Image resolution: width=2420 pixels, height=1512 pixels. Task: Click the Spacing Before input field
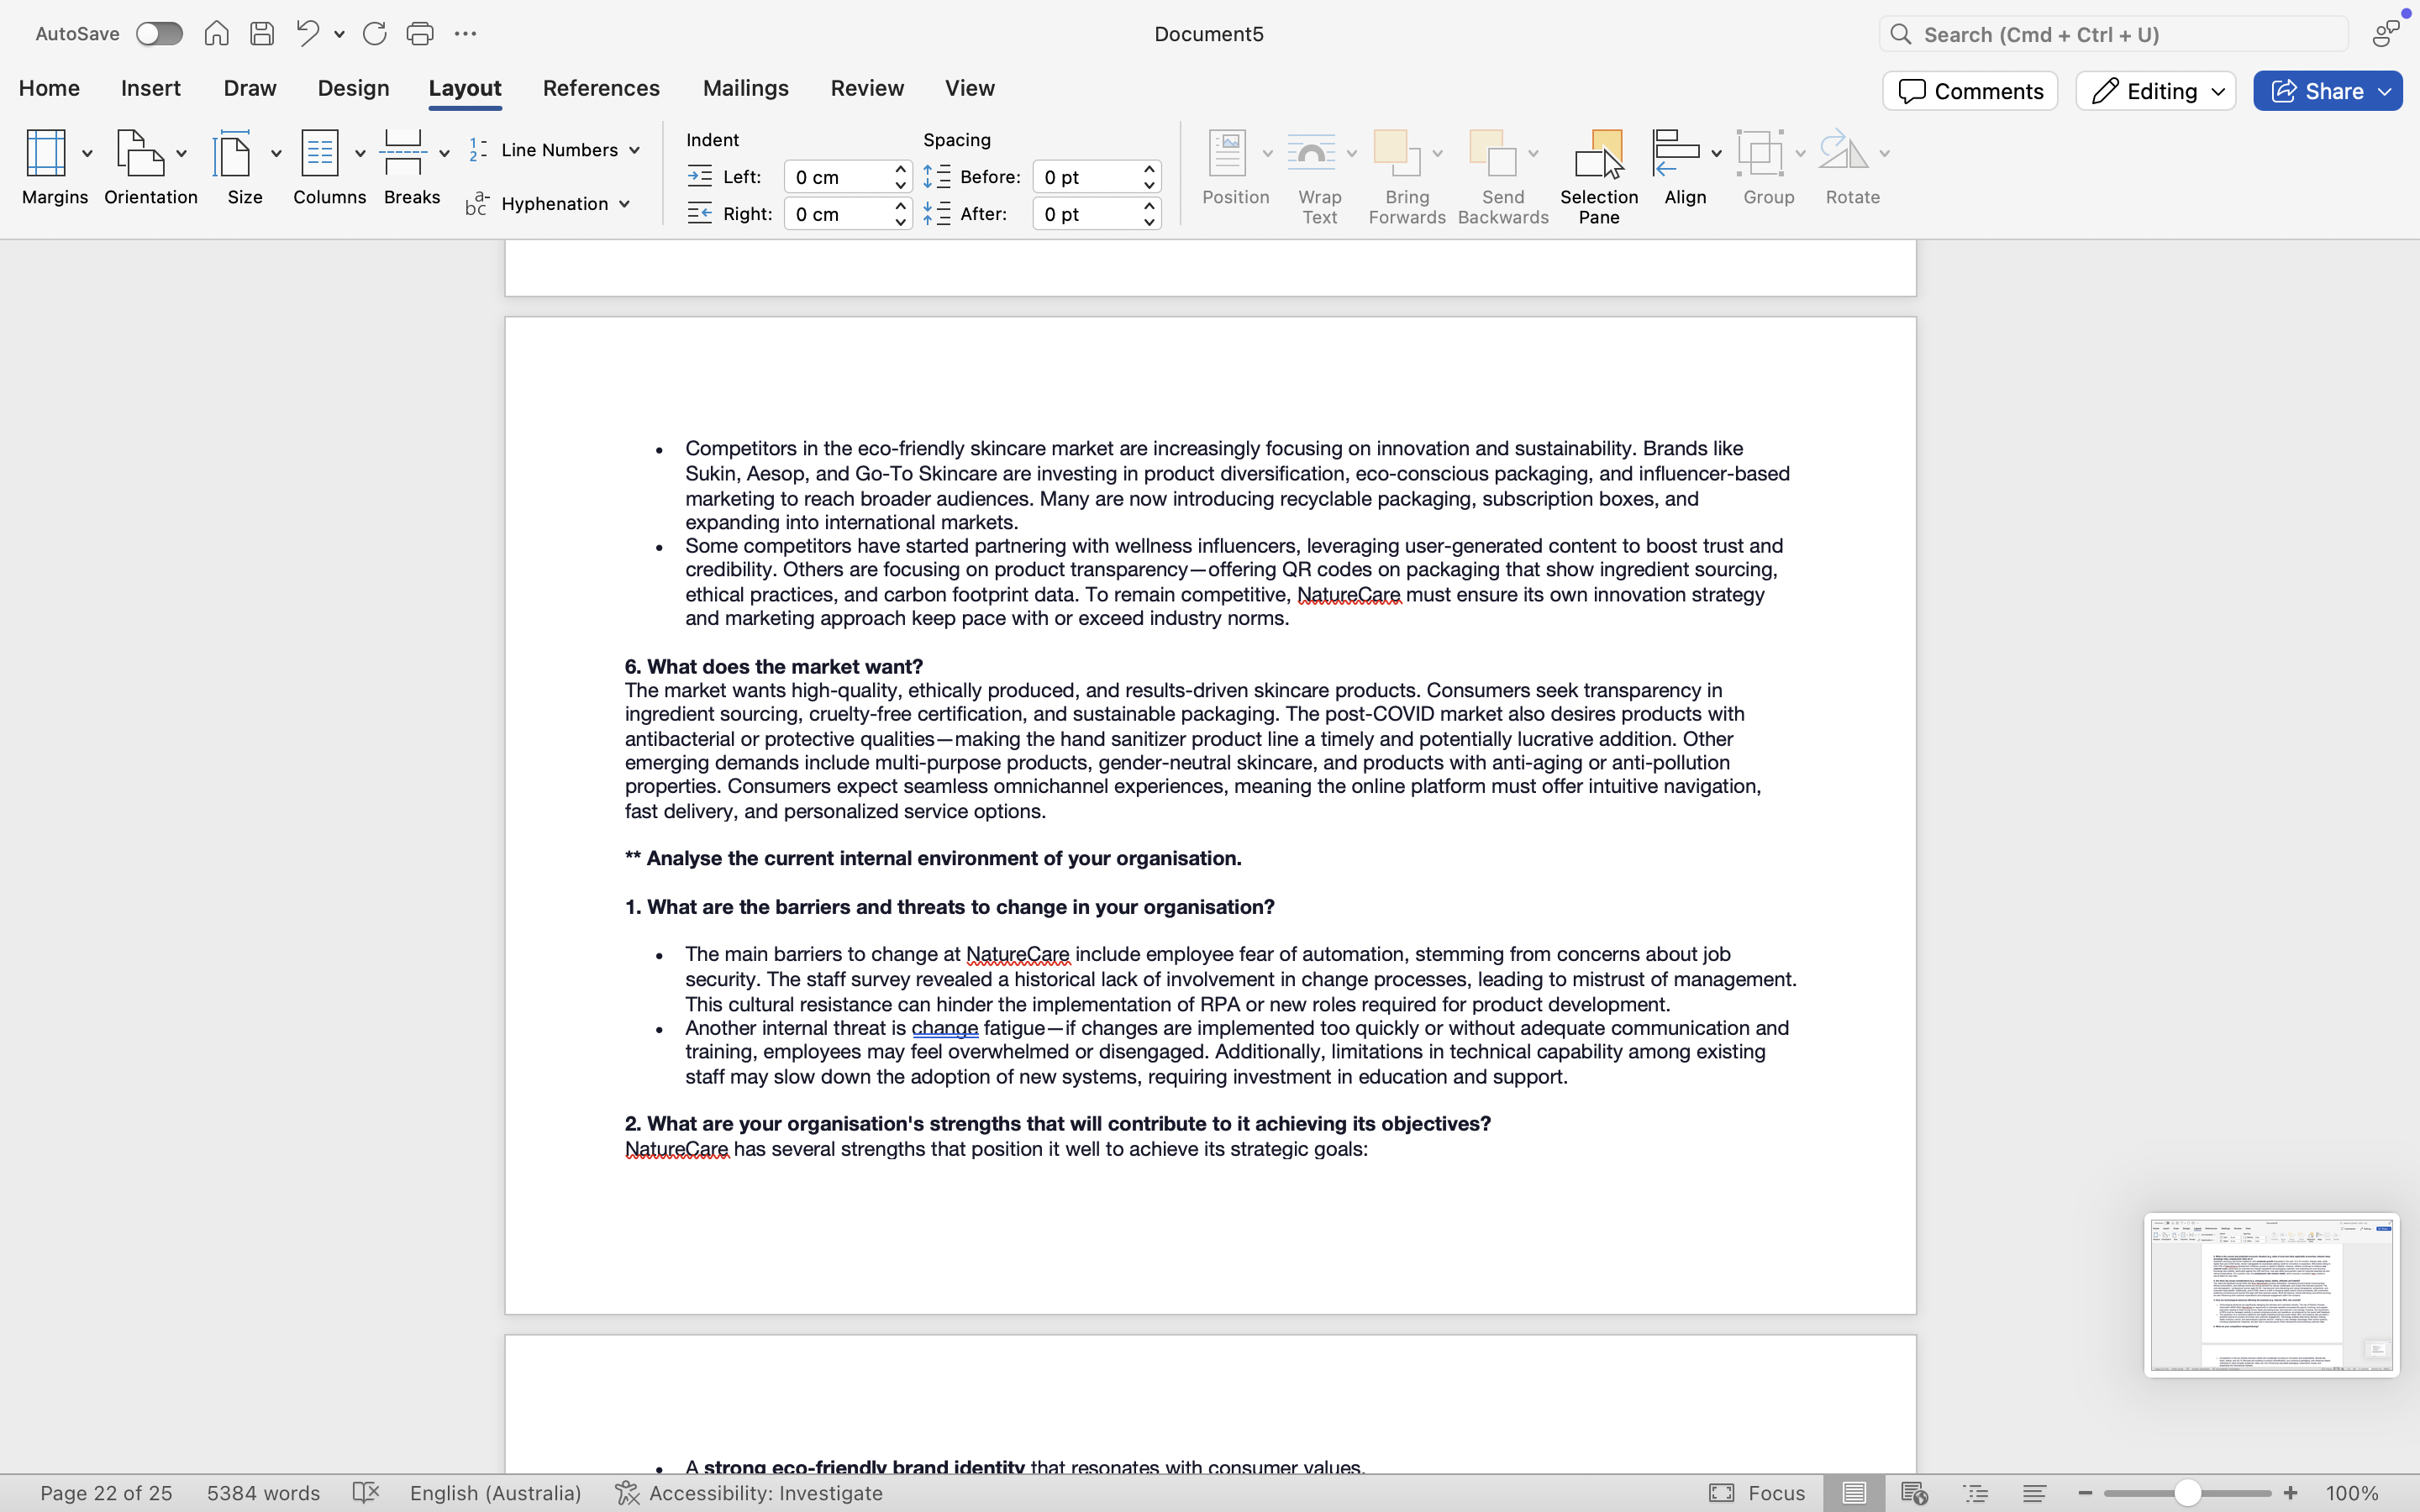point(1086,177)
